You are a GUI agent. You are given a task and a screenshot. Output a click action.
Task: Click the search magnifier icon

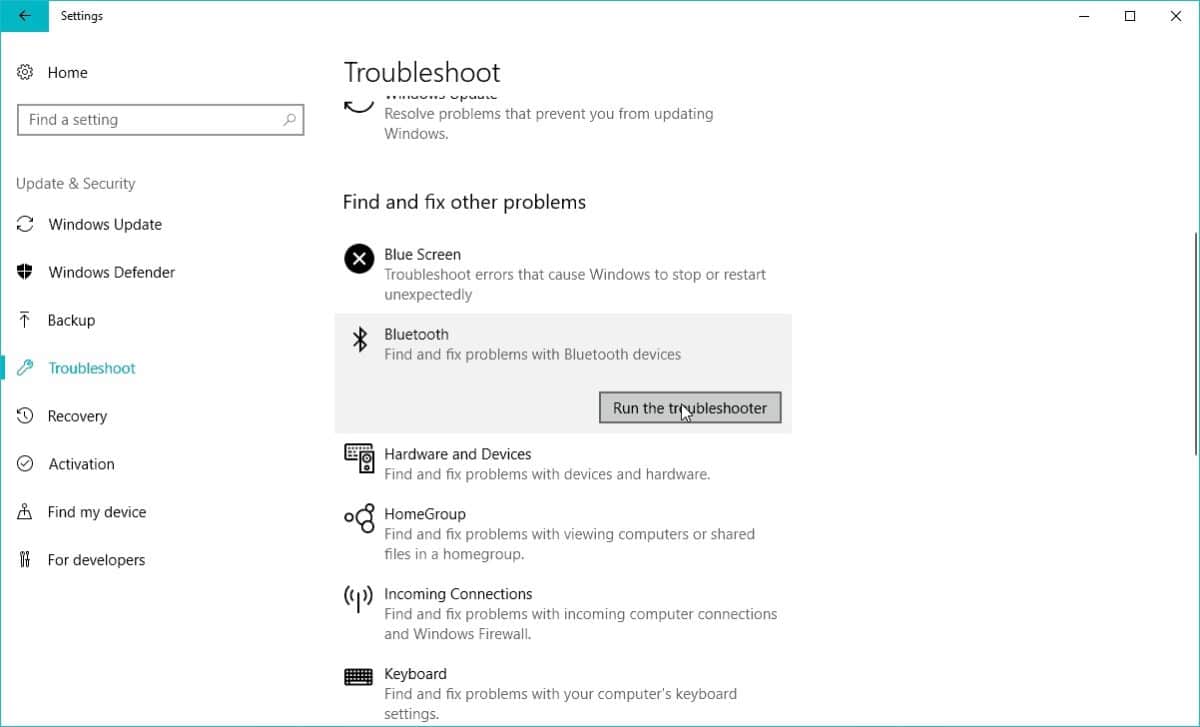tap(289, 120)
